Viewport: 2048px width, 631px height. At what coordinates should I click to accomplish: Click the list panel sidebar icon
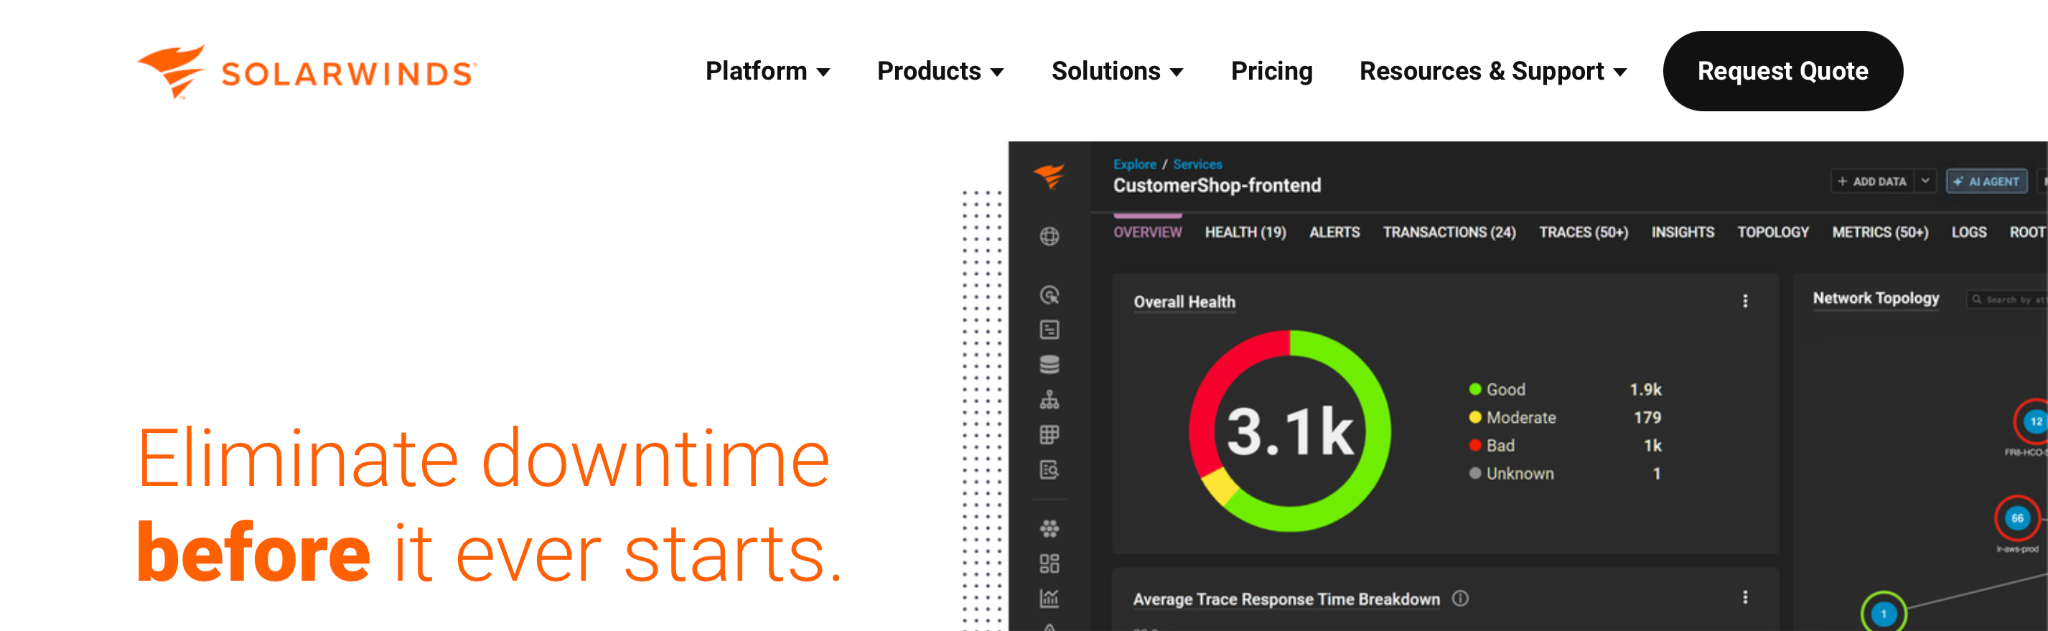coord(1049,330)
